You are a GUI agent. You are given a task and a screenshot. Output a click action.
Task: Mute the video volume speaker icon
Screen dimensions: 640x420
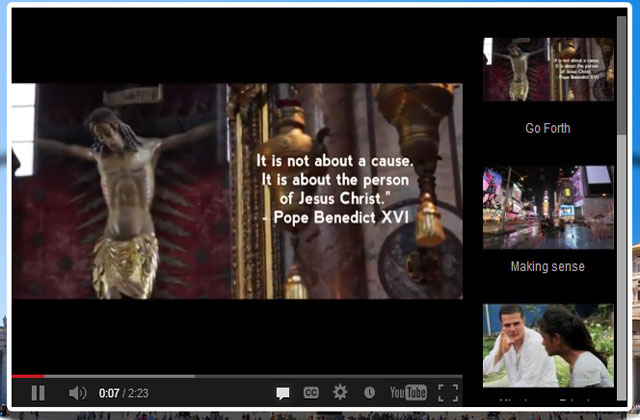77,393
